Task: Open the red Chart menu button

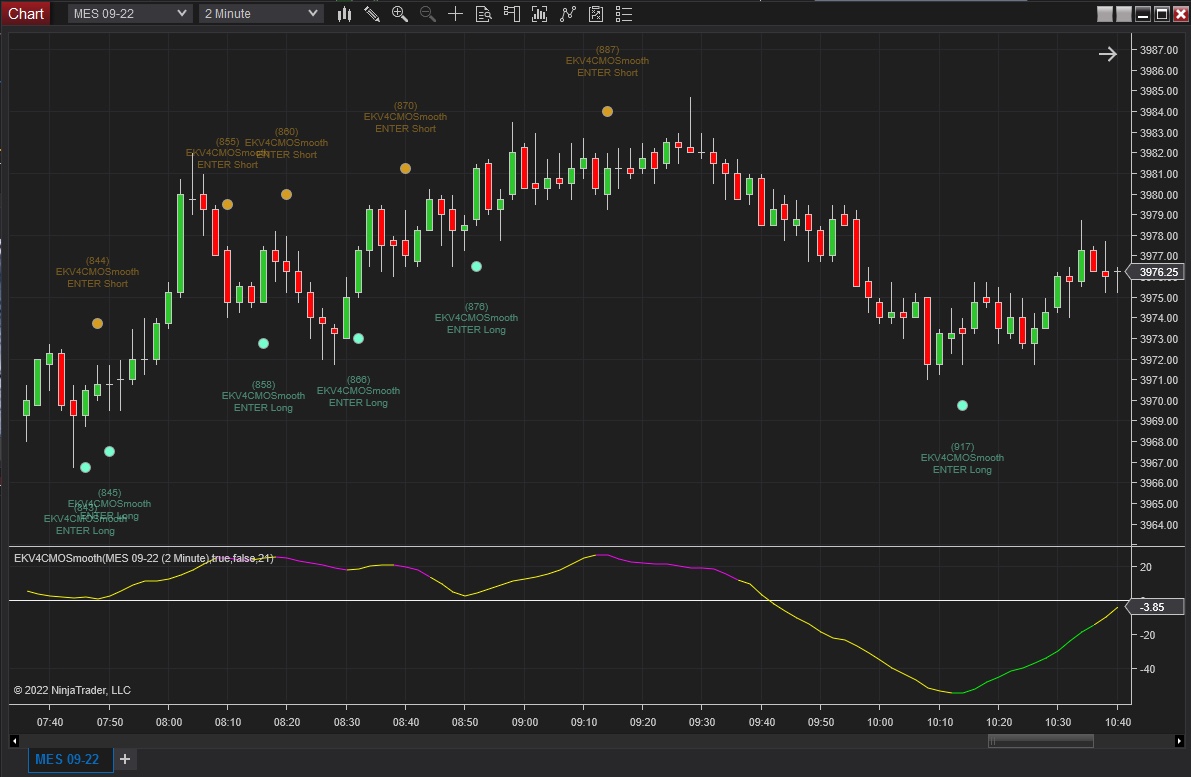Action: click(26, 14)
